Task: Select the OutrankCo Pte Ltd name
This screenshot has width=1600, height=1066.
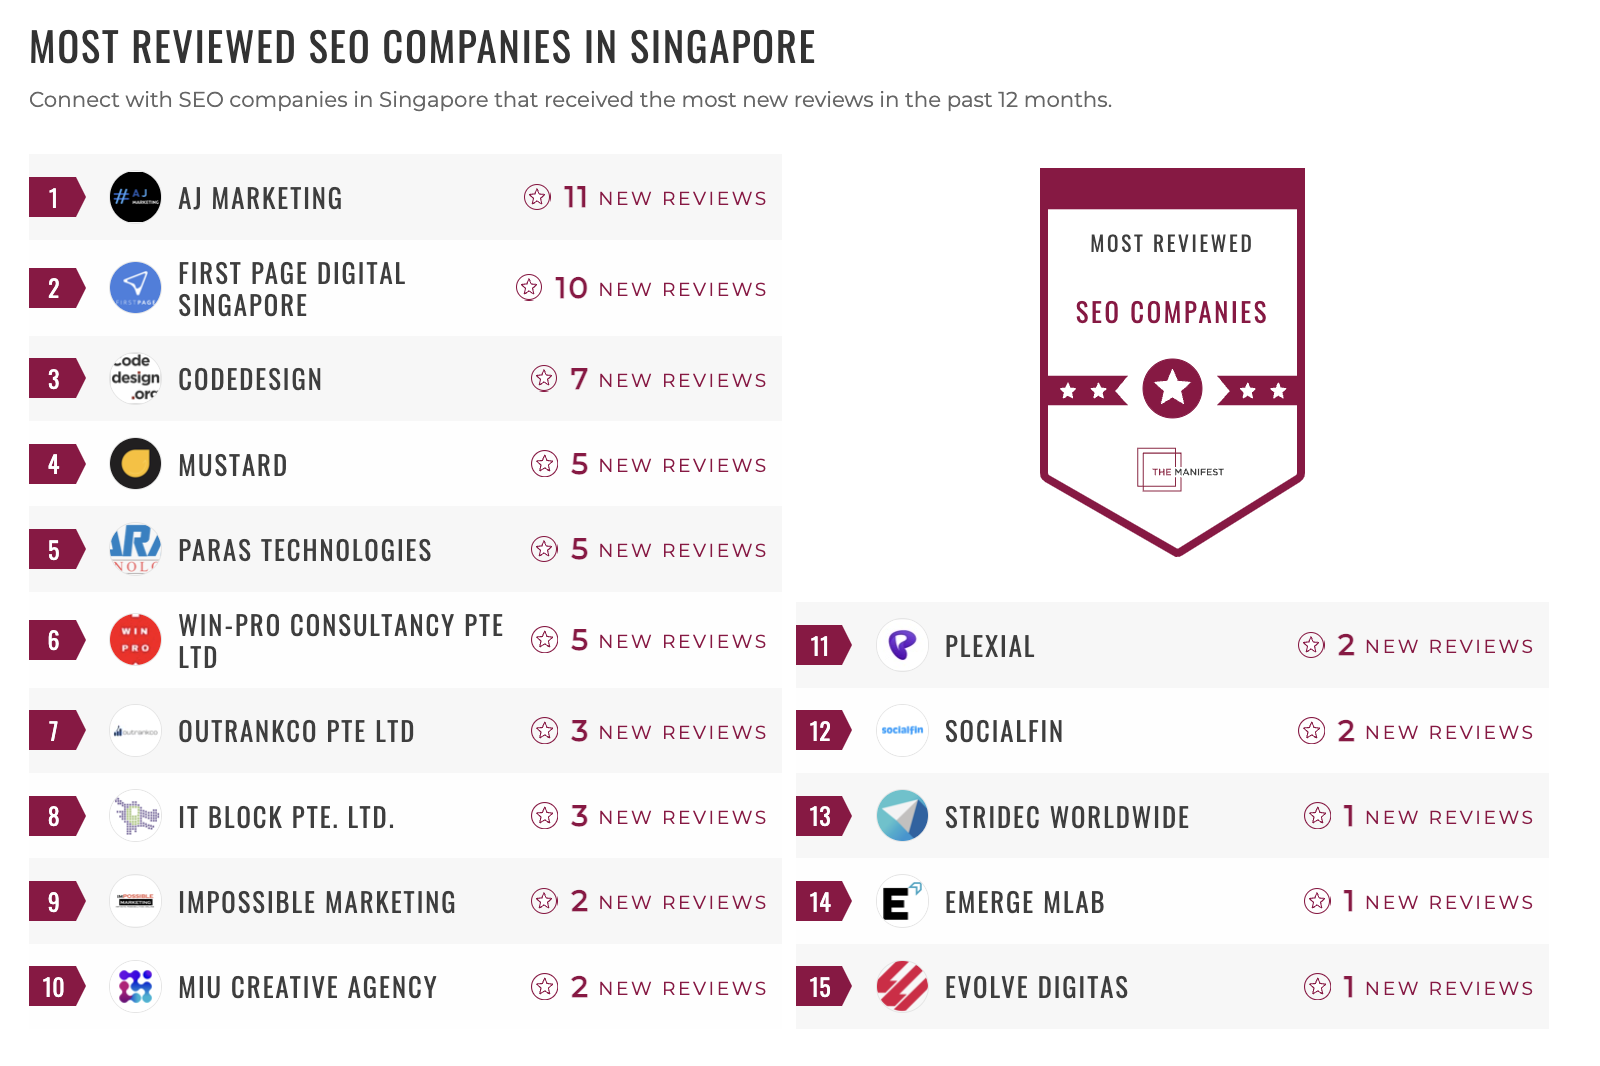Action: coord(296,731)
